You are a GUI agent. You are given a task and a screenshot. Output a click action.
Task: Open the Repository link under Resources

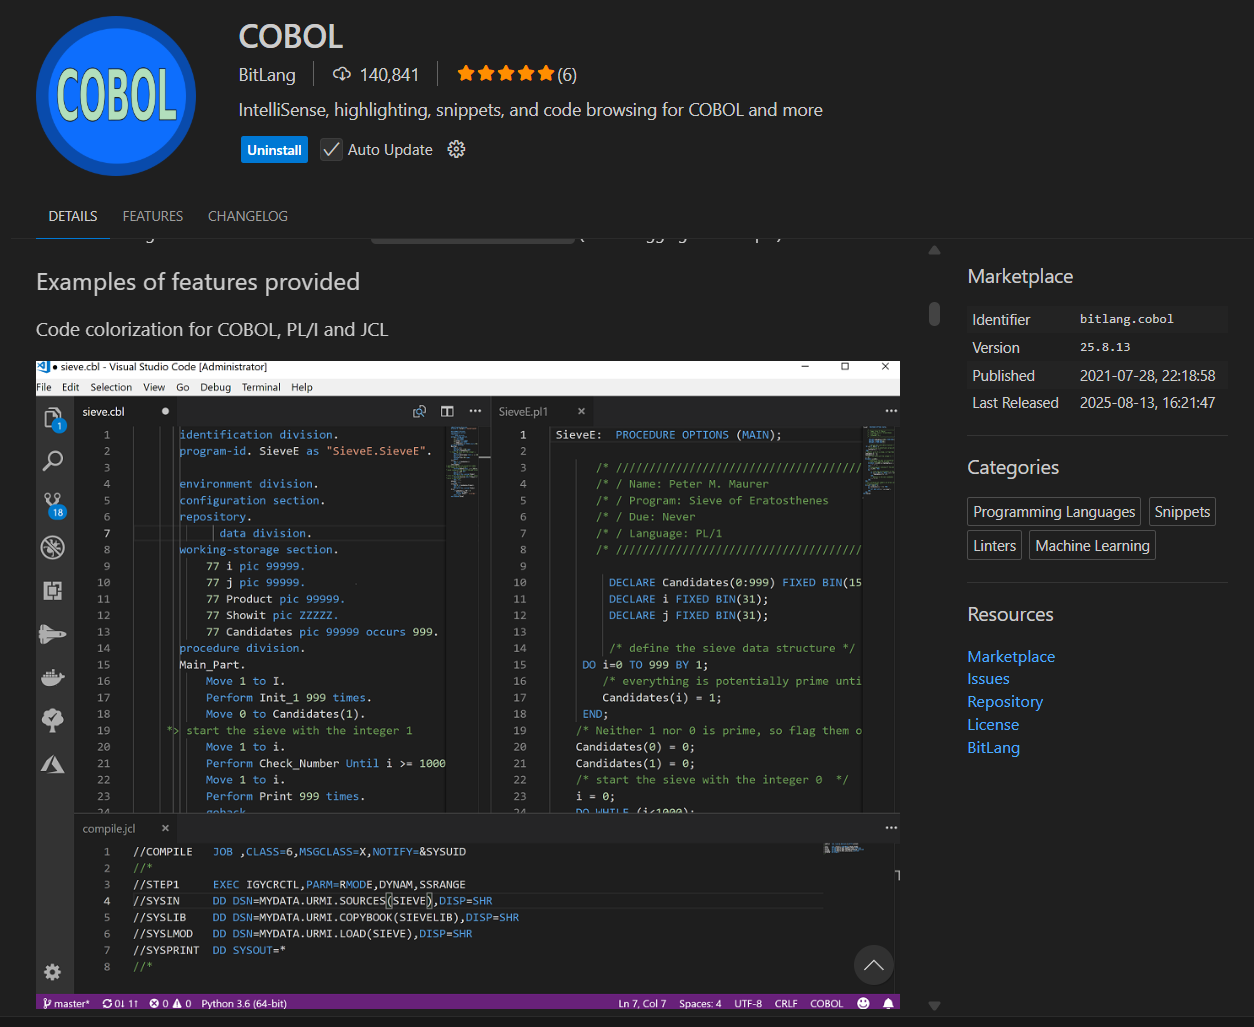(x=1004, y=701)
